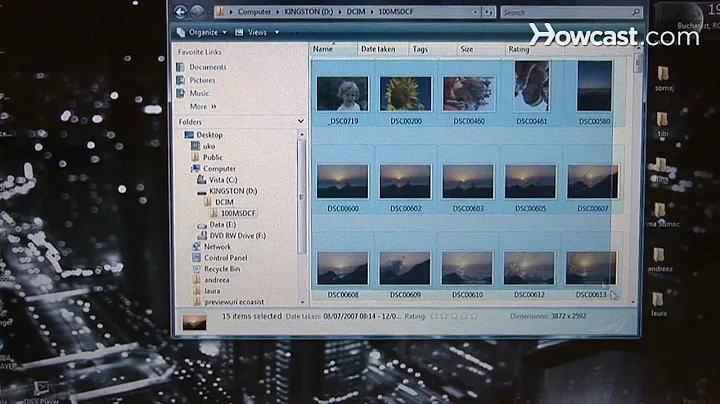Select the DSC00461 thumbnail

tap(532, 86)
